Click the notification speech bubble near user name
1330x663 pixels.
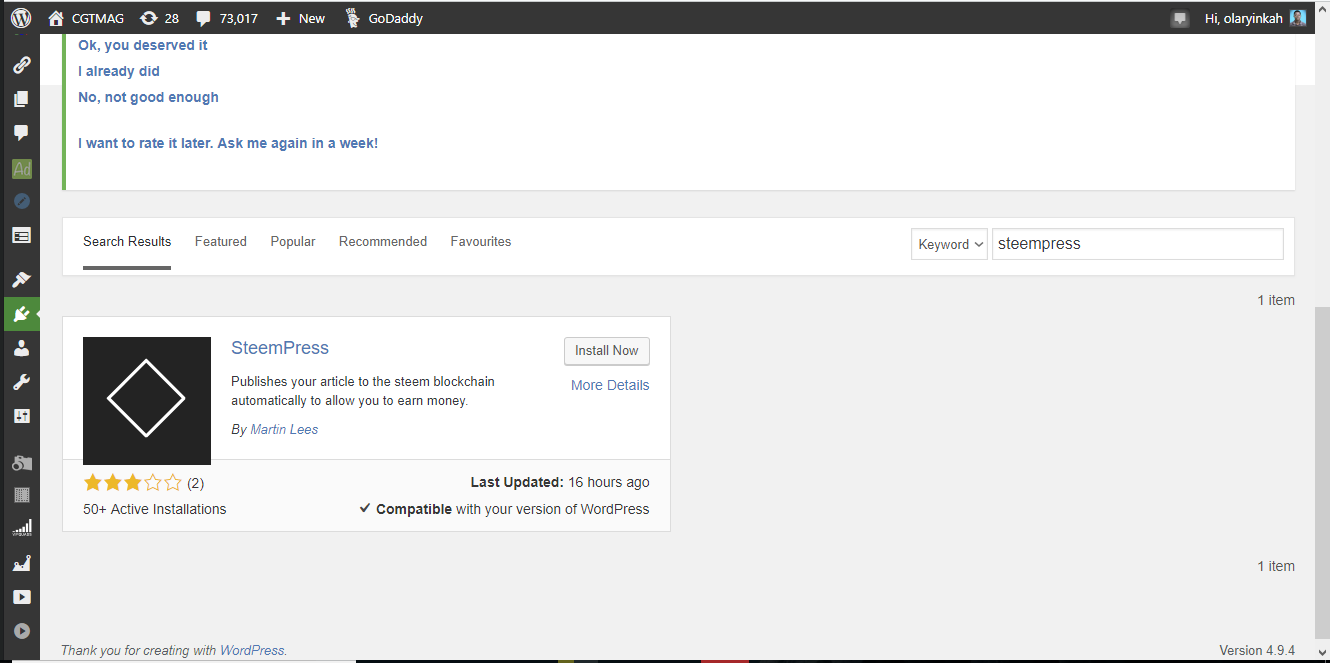[1180, 19]
